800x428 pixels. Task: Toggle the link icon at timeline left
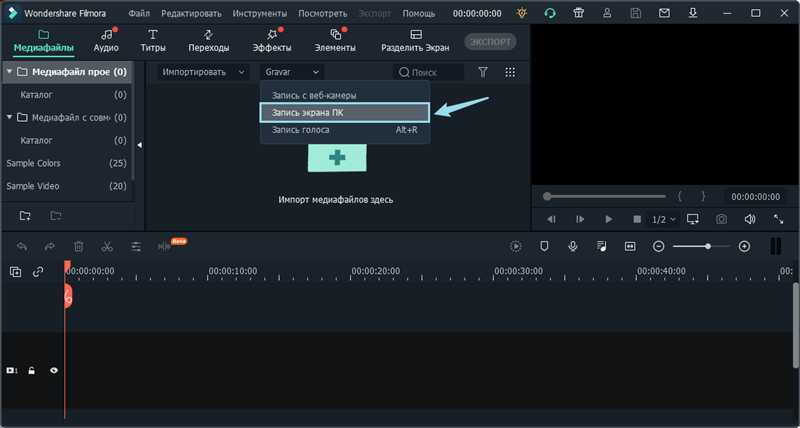(x=38, y=271)
